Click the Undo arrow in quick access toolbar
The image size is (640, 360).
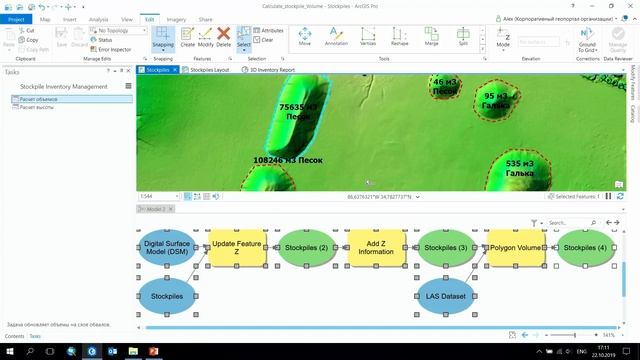coord(41,7)
